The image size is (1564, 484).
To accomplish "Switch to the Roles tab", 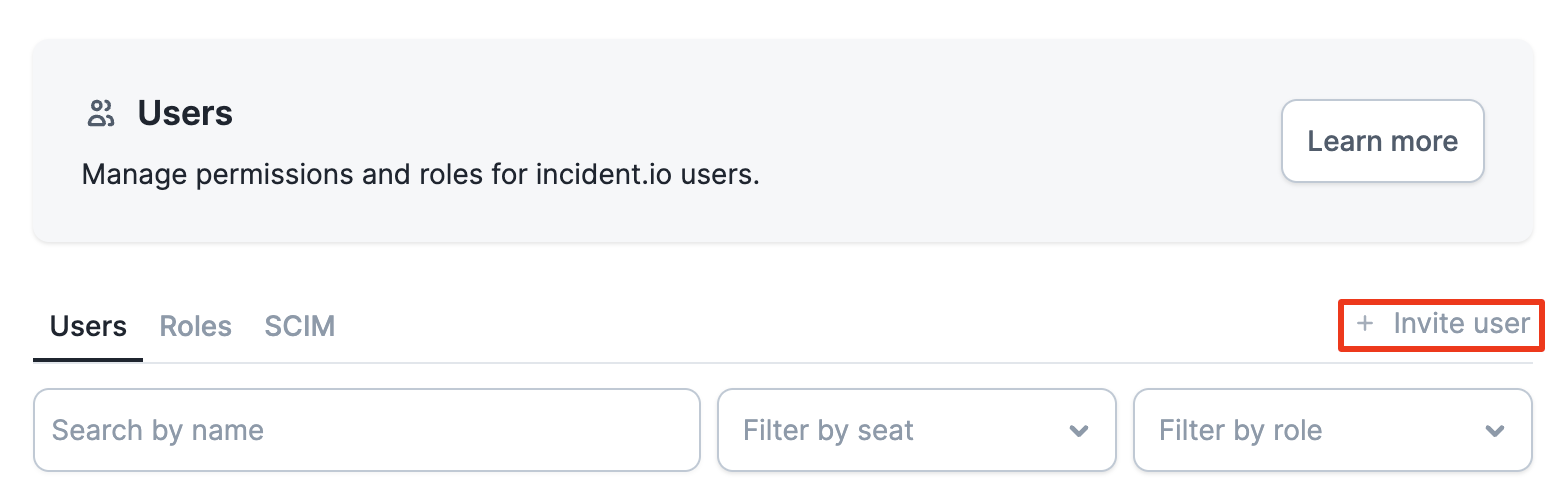I will click(x=196, y=326).
